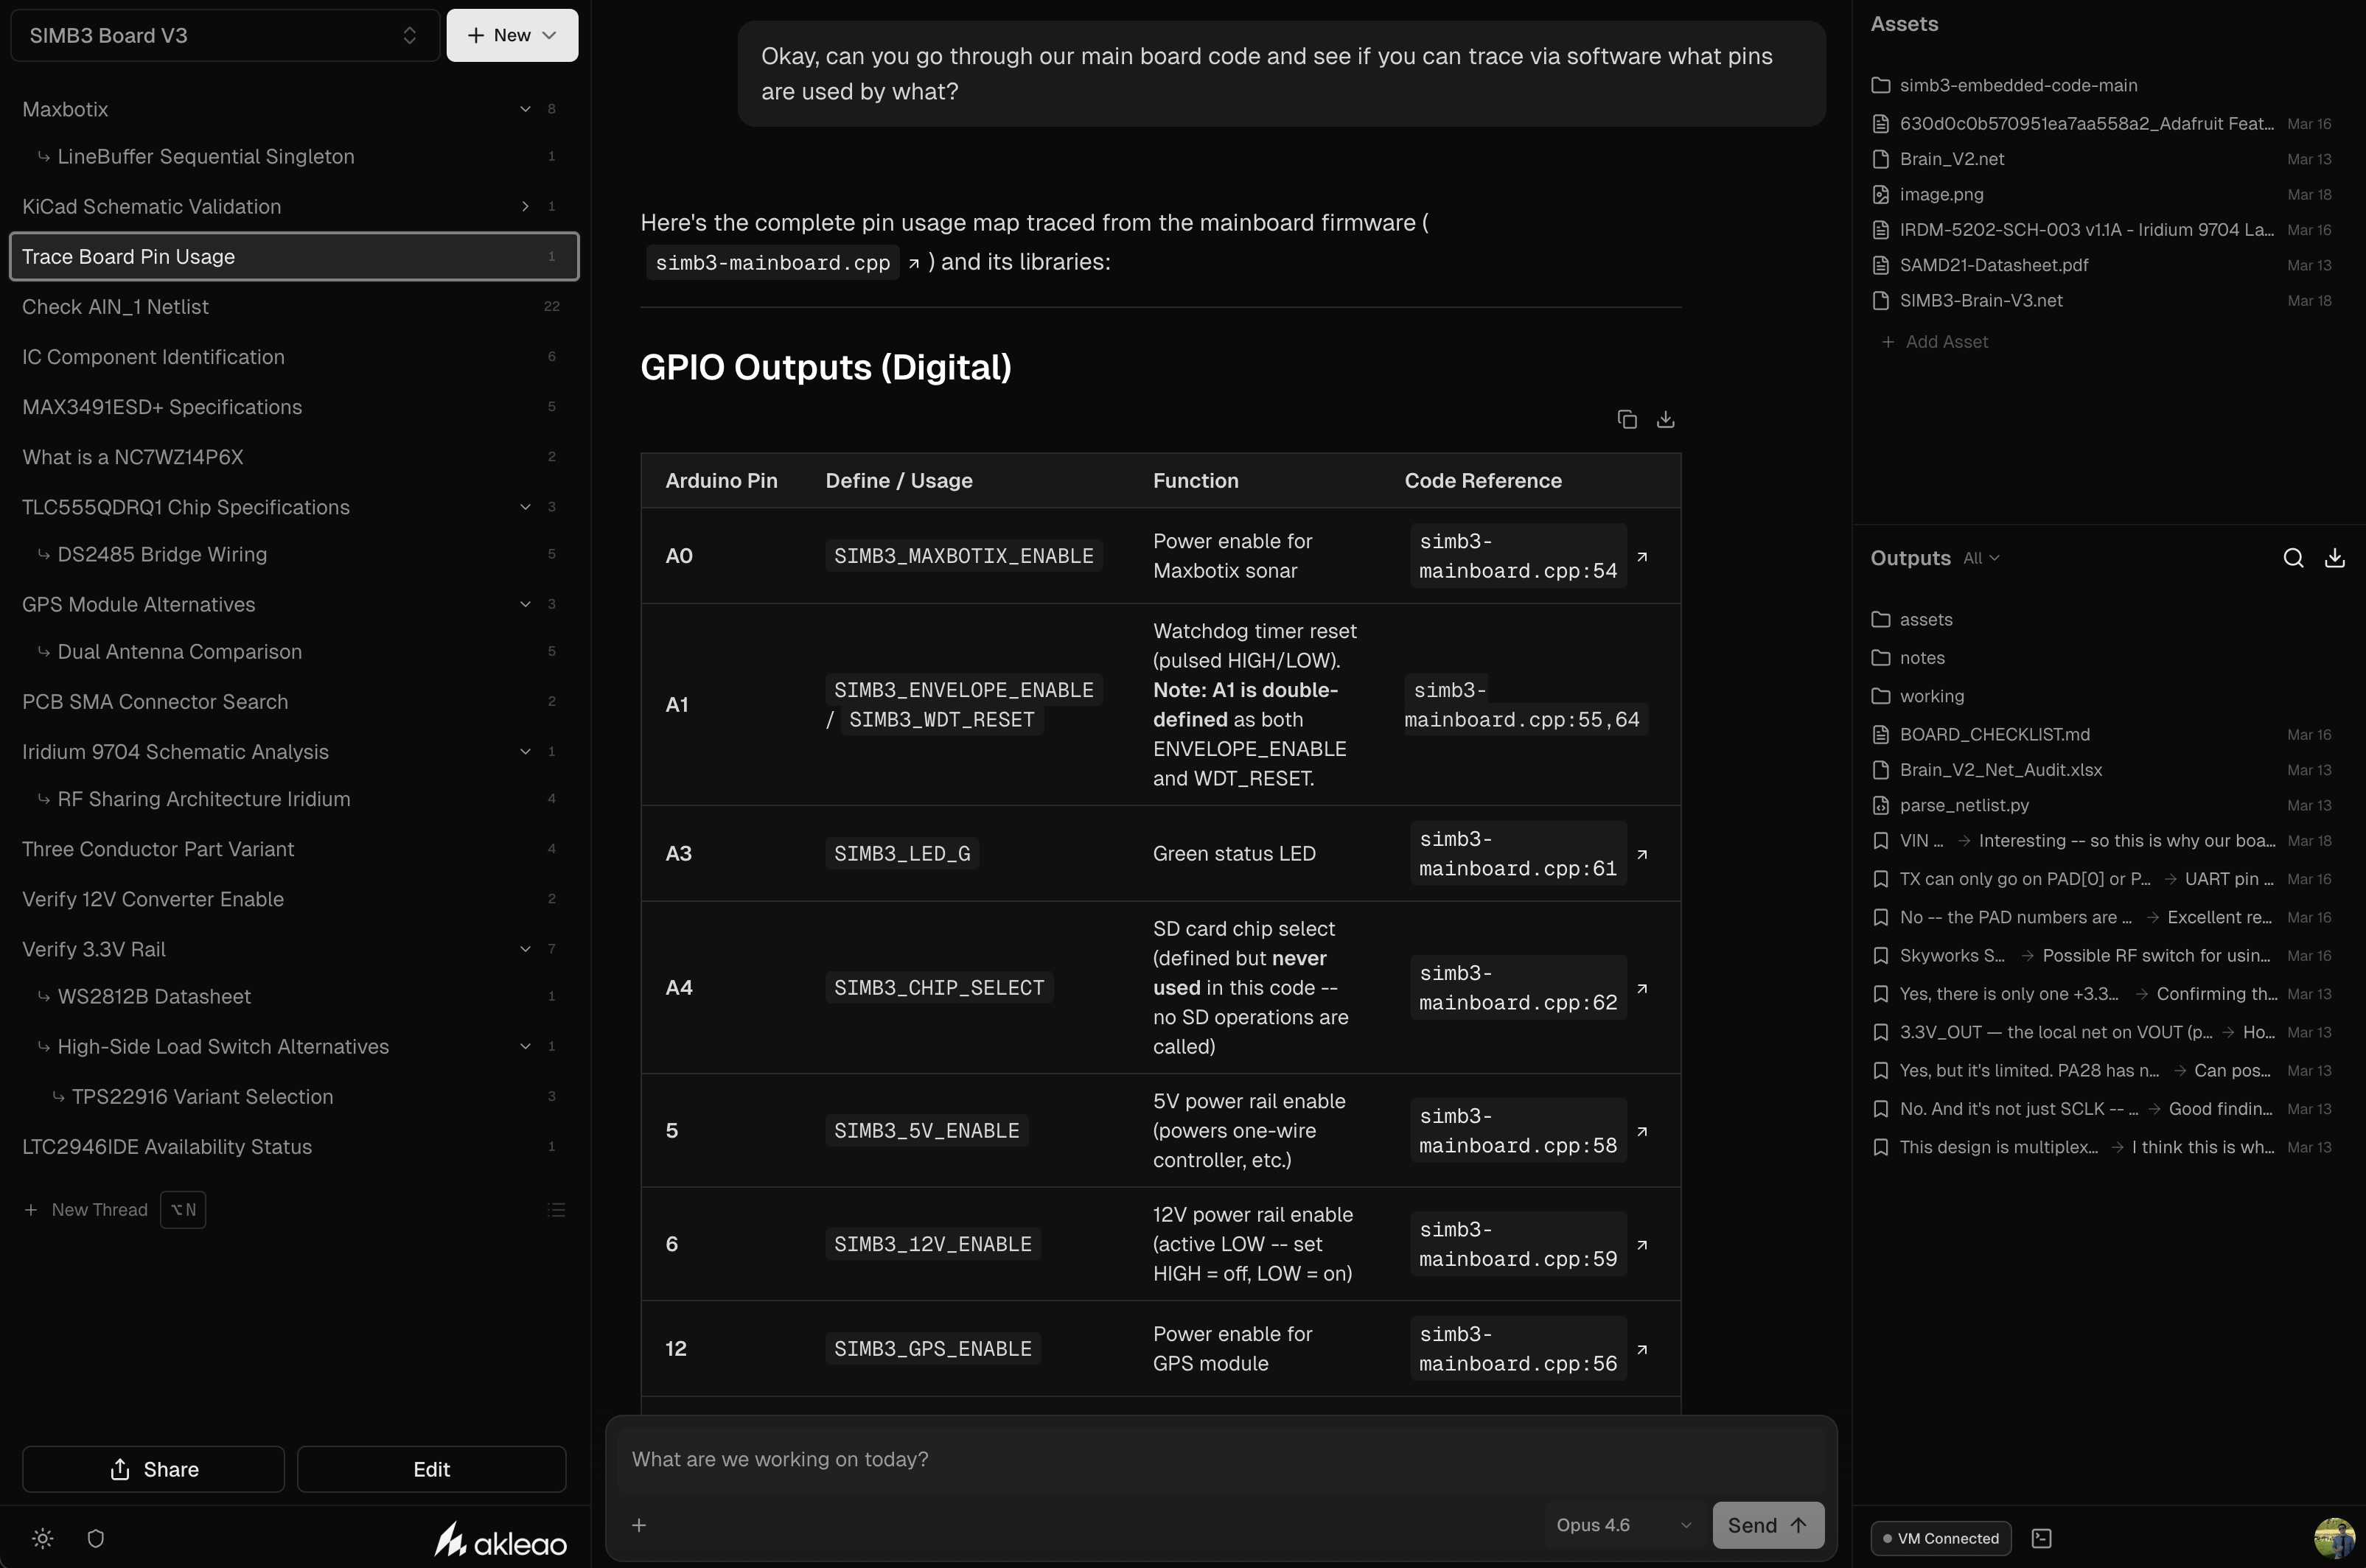Screen dimensions: 2366x1568
Task: Collapse the Maxbotix thread group
Action: coord(525,109)
